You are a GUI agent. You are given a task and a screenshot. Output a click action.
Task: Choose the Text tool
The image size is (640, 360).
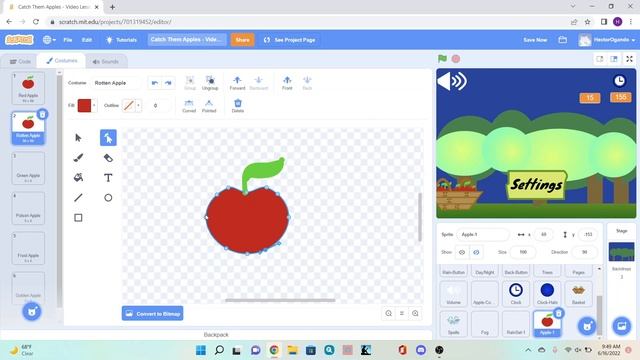tap(108, 178)
